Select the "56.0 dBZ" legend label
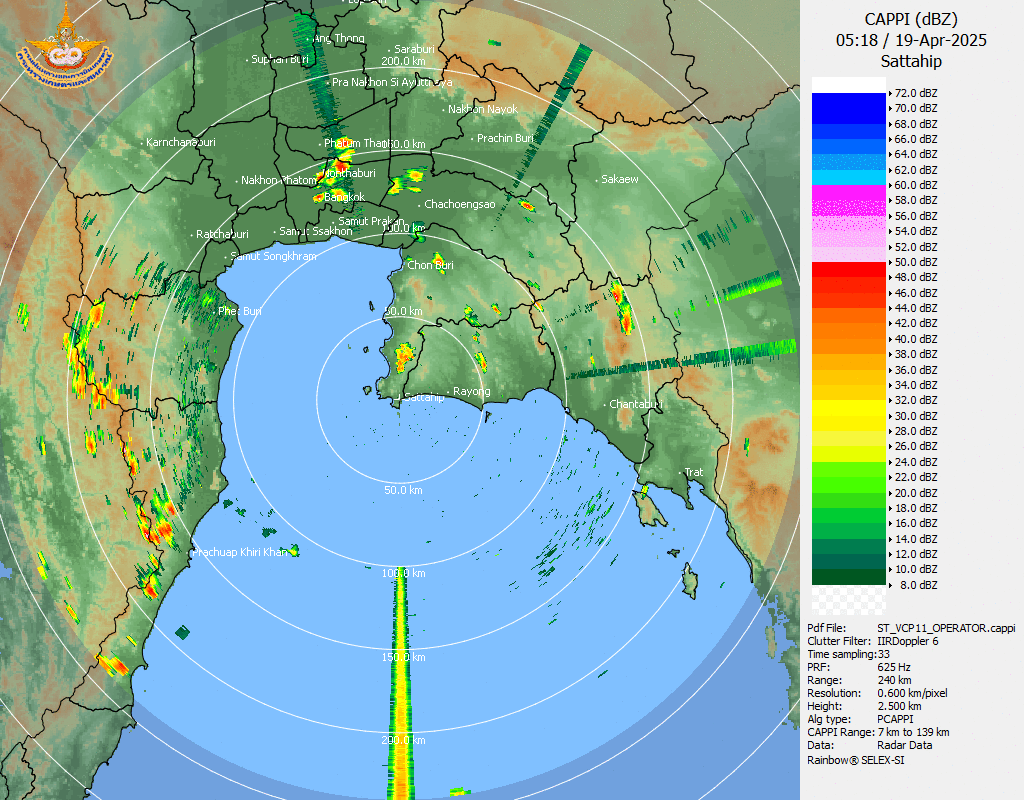Image resolution: width=1024 pixels, height=800 pixels. point(916,216)
